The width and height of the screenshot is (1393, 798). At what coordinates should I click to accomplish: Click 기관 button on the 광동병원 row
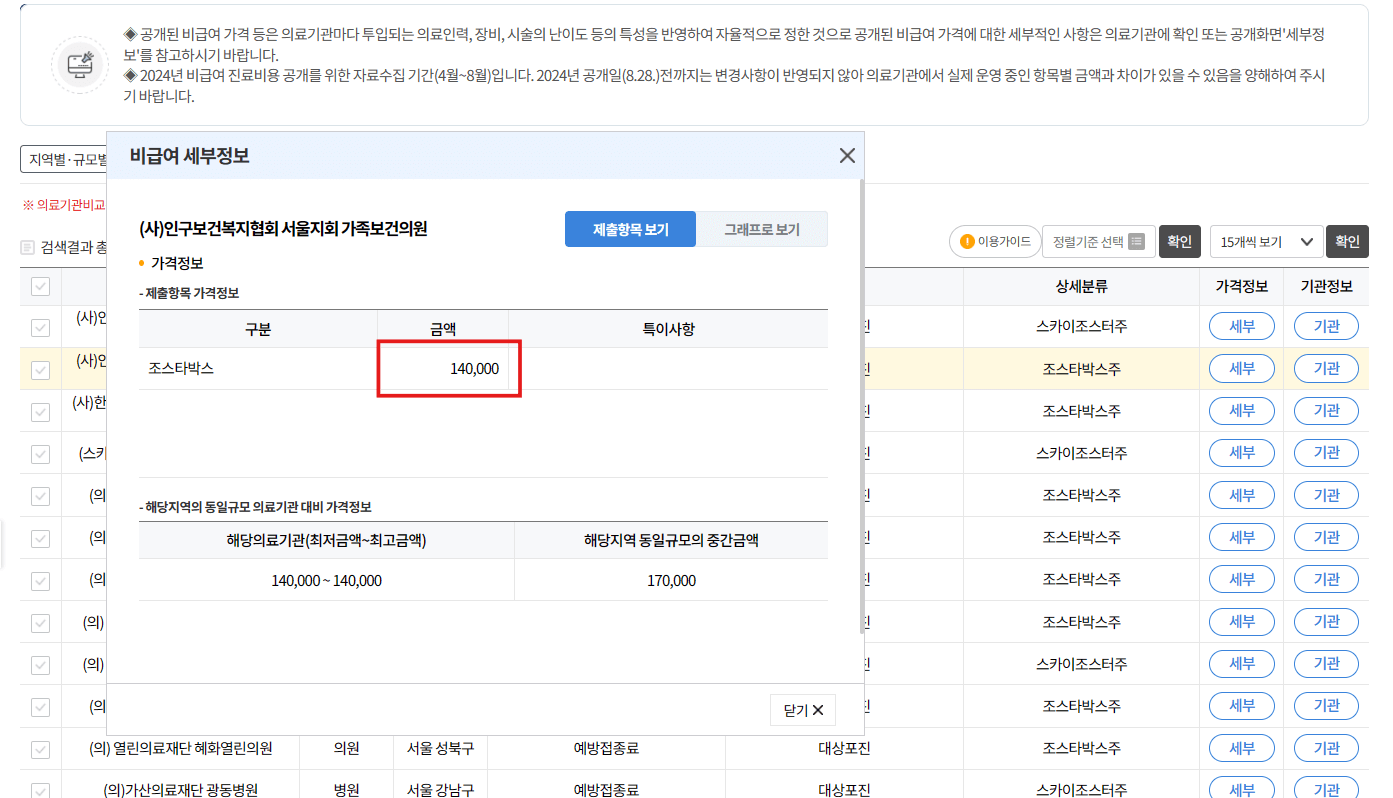(x=1326, y=788)
